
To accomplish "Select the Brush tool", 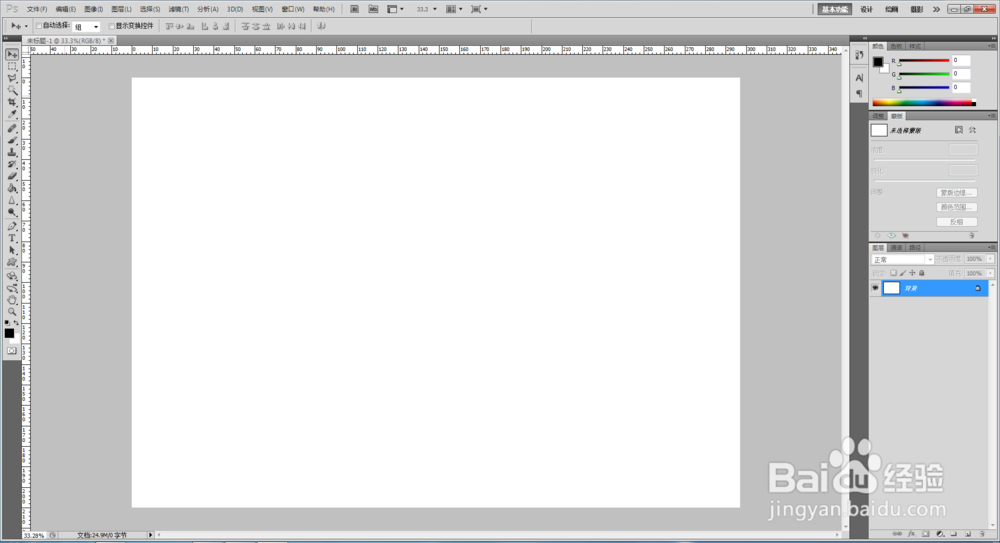I will [x=11, y=140].
